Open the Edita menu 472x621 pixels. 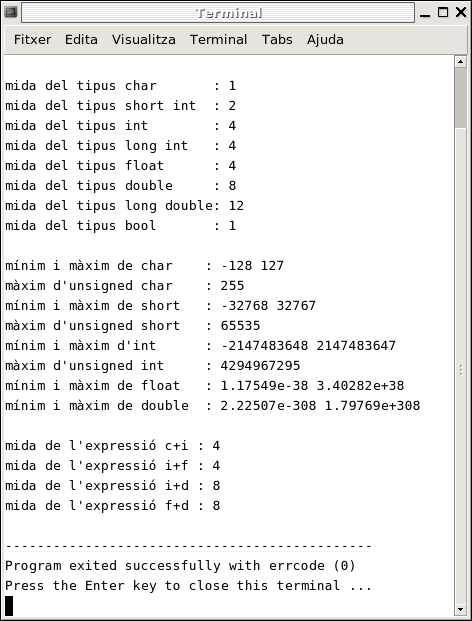pyautogui.click(x=81, y=40)
